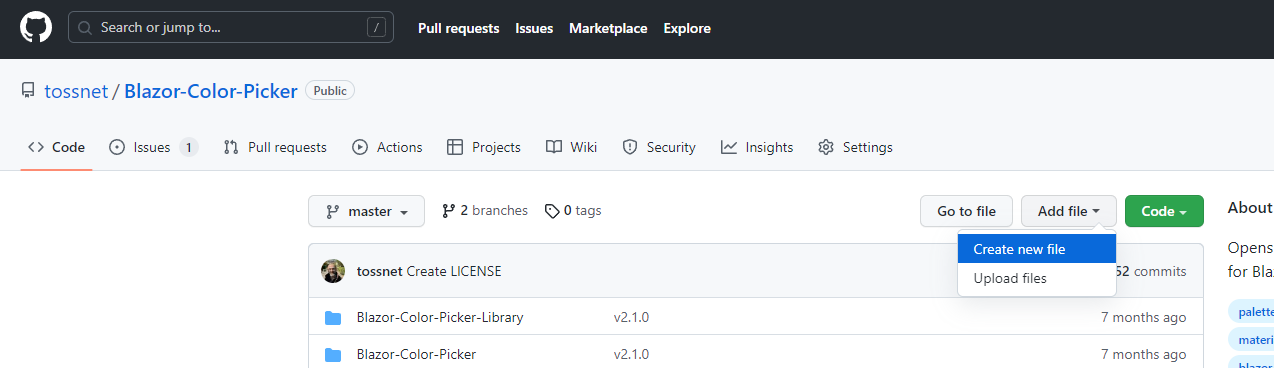This screenshot has width=1274, height=368.
Task: Open the Issues tab
Action: (153, 147)
